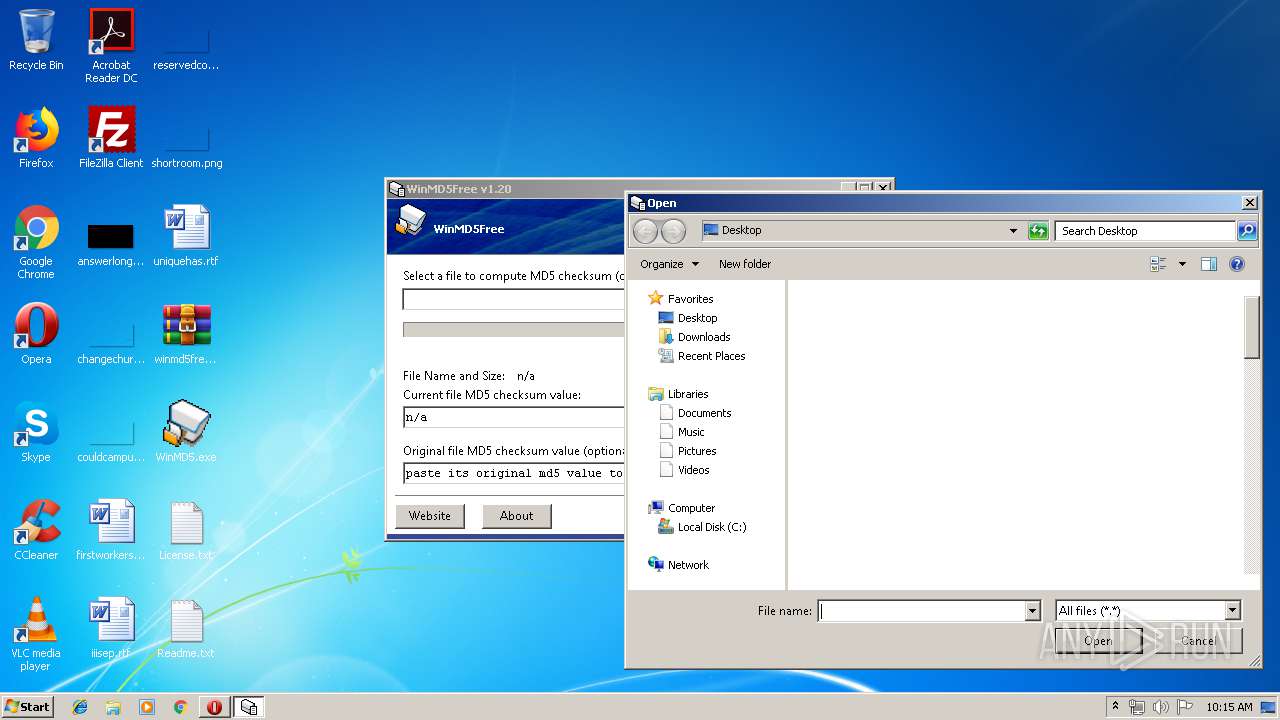
Task: Click the Forward arrow in Open dialog
Action: click(x=673, y=231)
